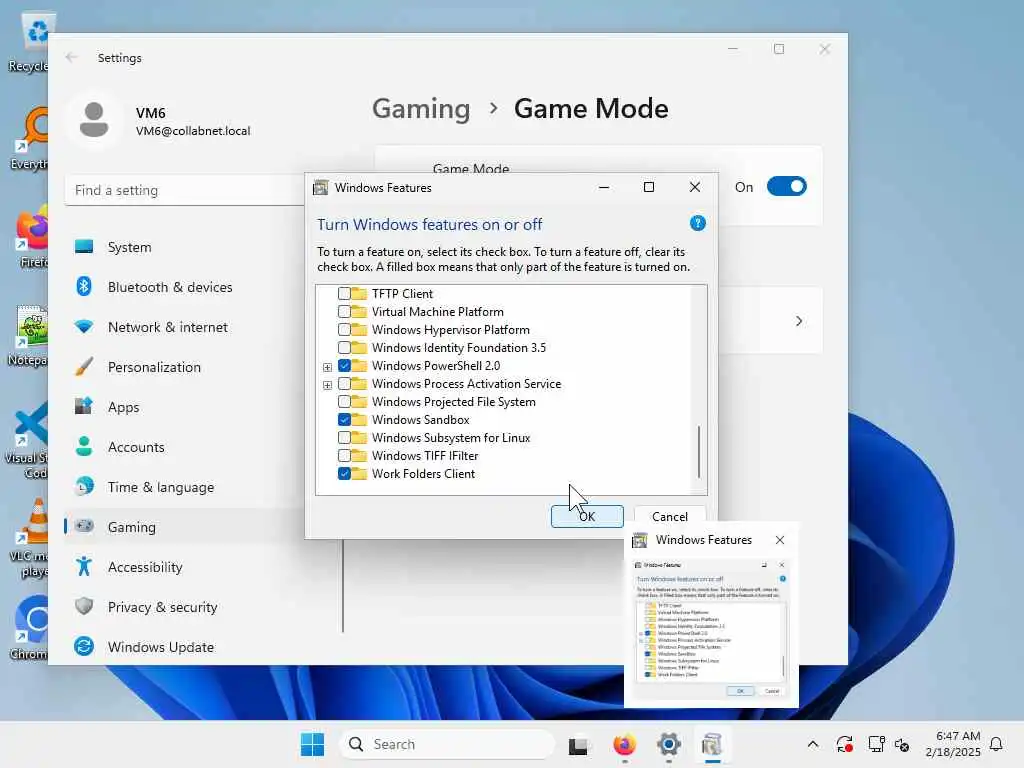
Task: Confirm with the OK button
Action: click(x=587, y=517)
